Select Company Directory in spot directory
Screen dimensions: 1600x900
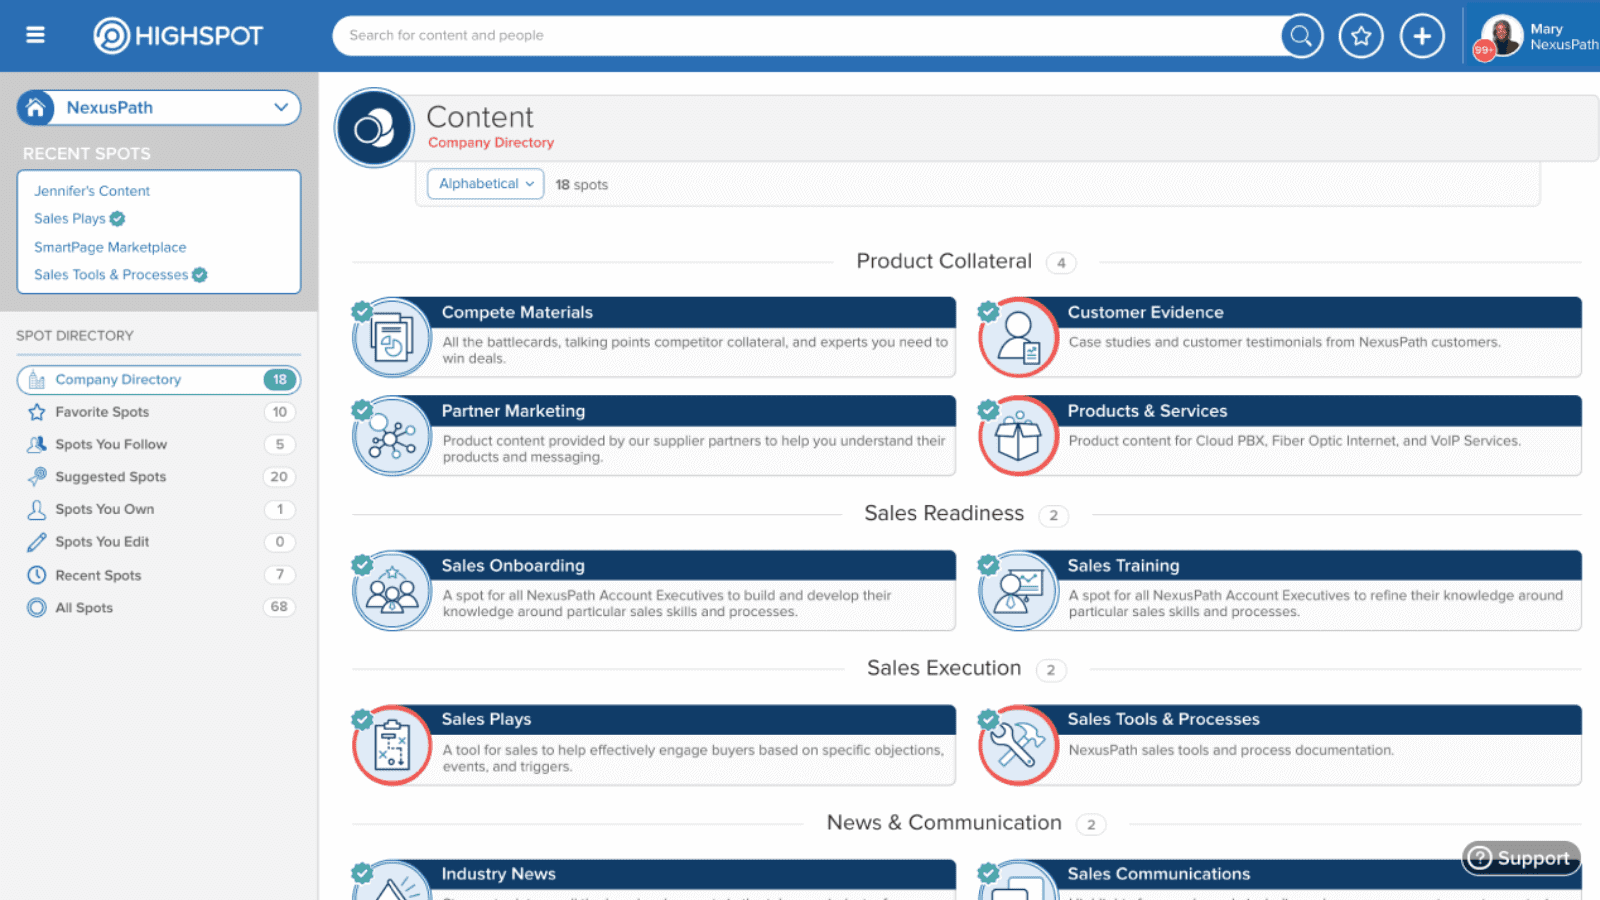point(159,380)
